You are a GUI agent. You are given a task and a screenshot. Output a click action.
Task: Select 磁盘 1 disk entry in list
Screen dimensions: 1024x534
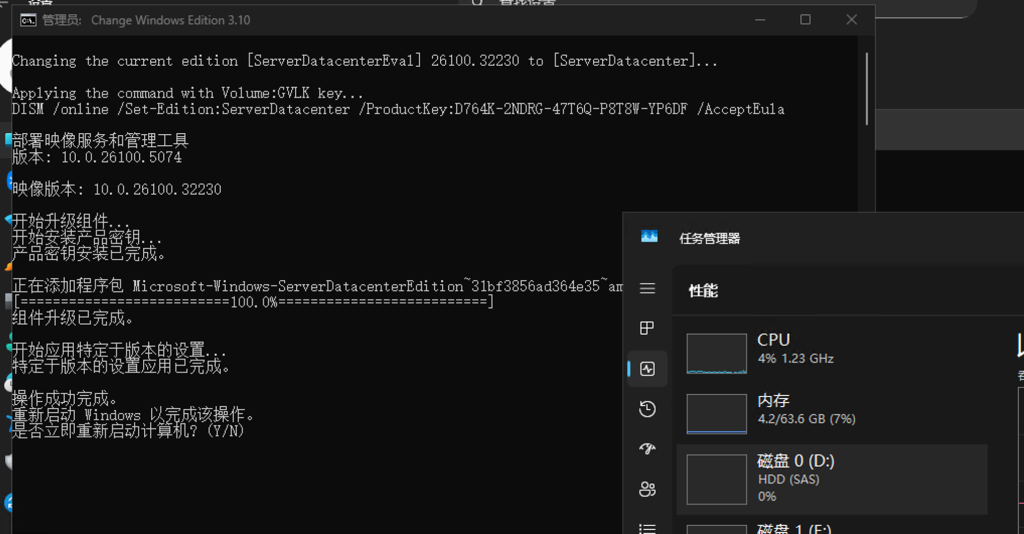pyautogui.click(x=832, y=526)
